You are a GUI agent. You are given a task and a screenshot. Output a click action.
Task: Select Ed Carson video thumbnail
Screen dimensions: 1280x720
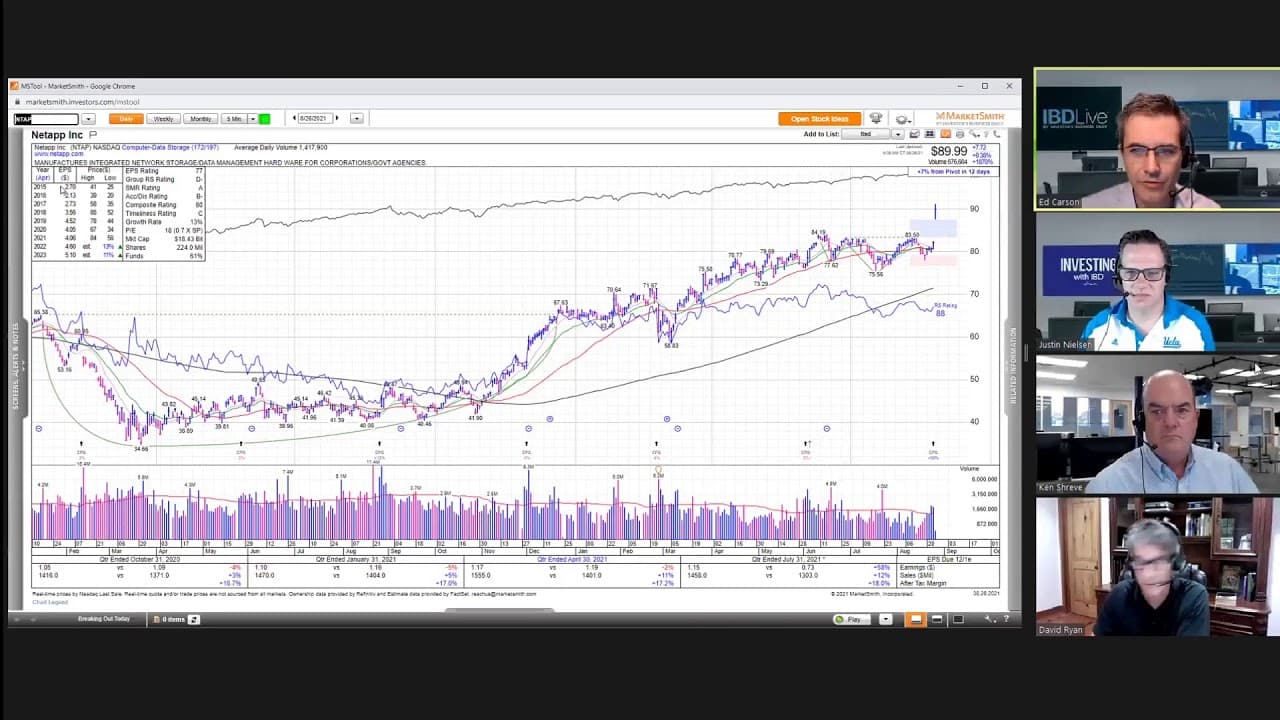pyautogui.click(x=1157, y=139)
